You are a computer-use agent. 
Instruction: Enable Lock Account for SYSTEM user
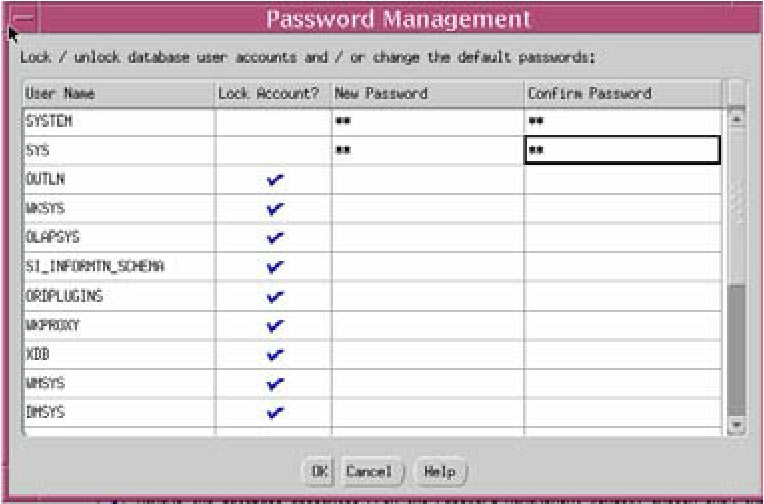275,123
